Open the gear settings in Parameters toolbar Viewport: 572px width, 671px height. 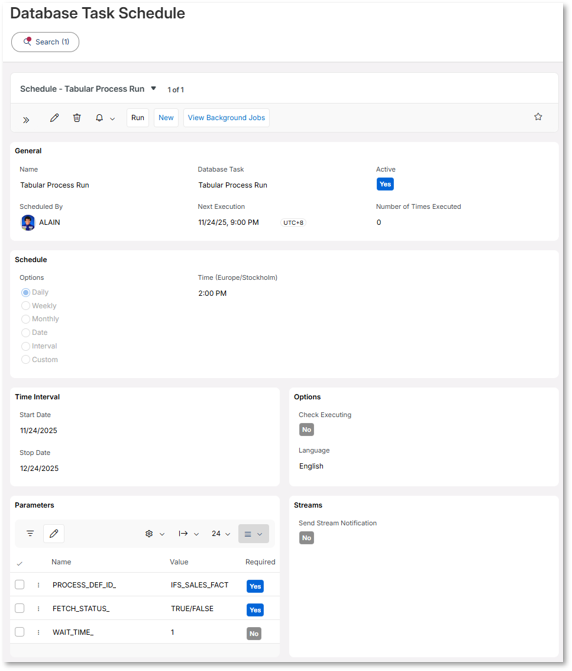pyautogui.click(x=154, y=534)
